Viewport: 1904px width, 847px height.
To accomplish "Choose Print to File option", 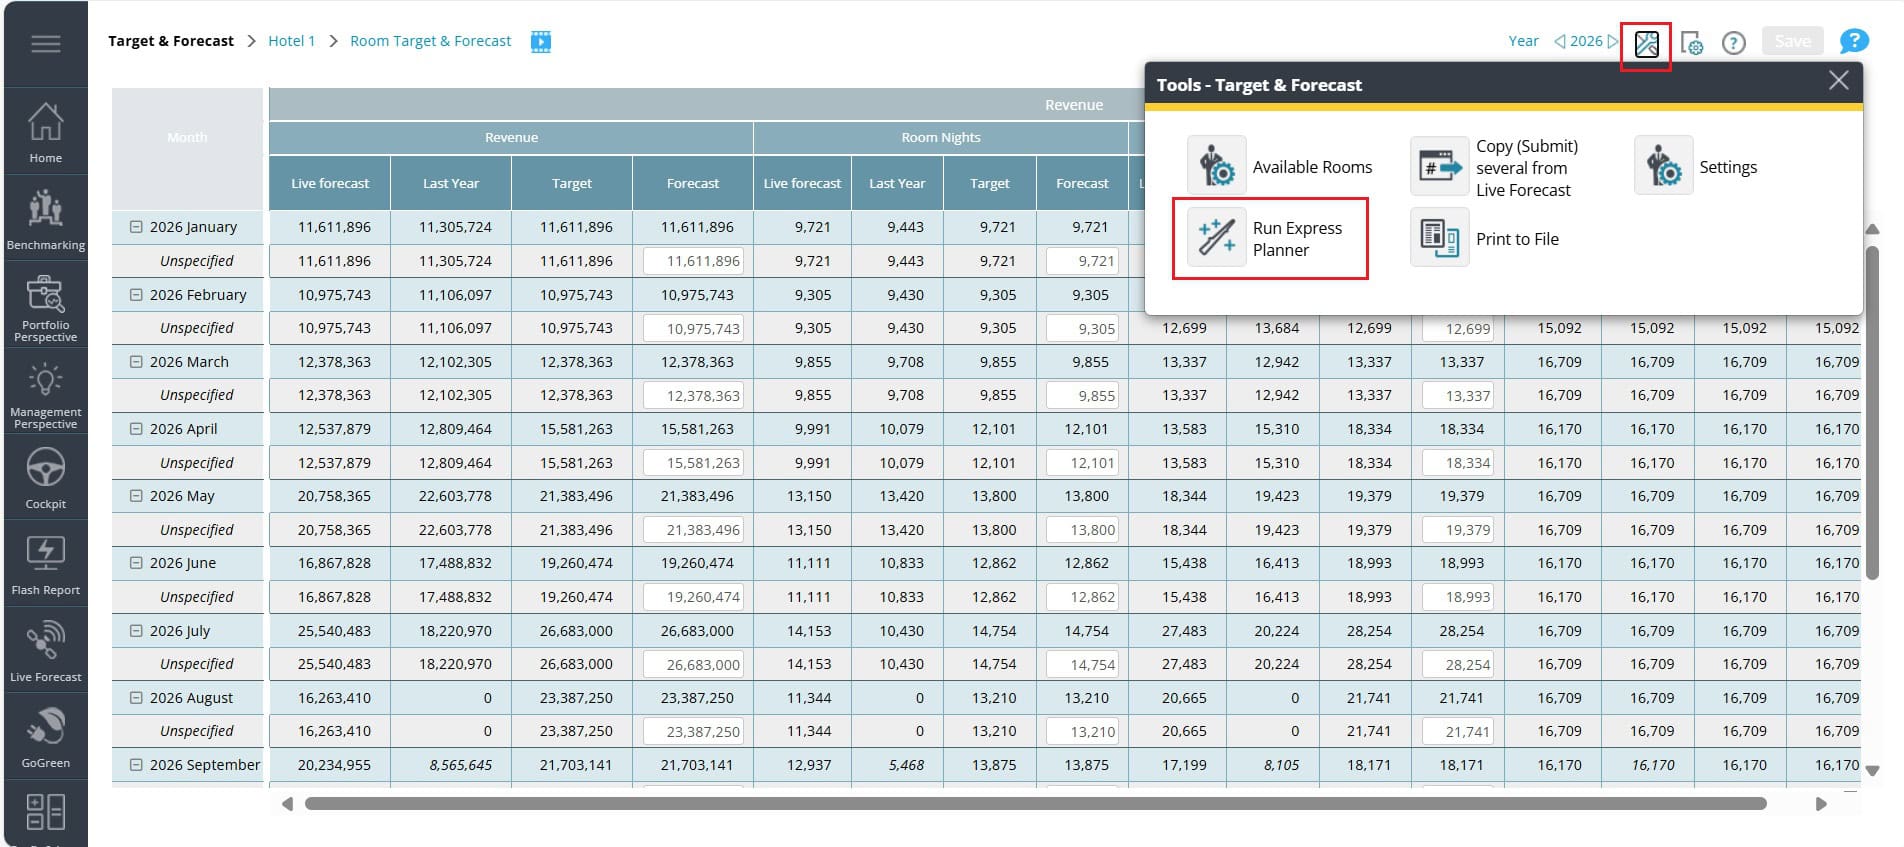I will click(1485, 239).
